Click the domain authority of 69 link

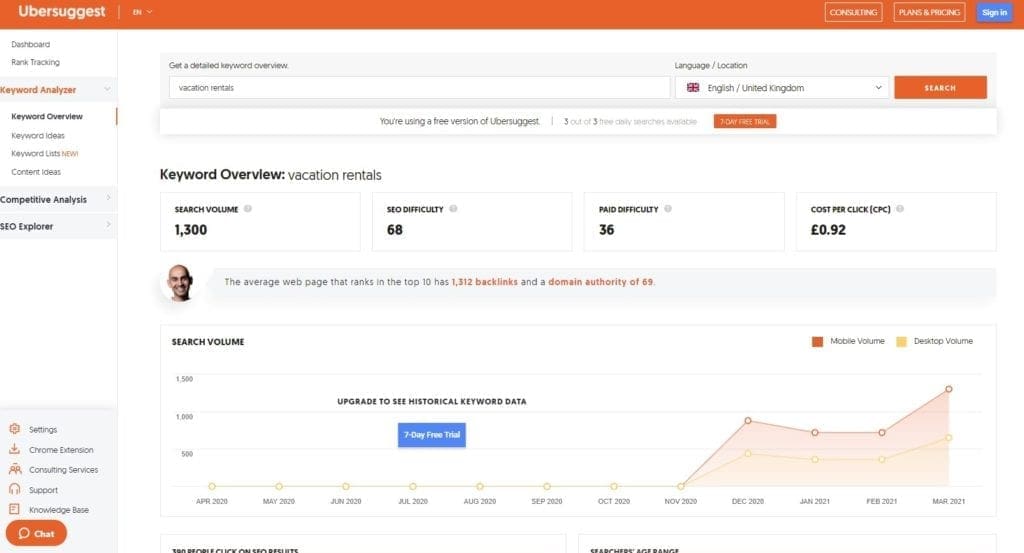(x=600, y=282)
